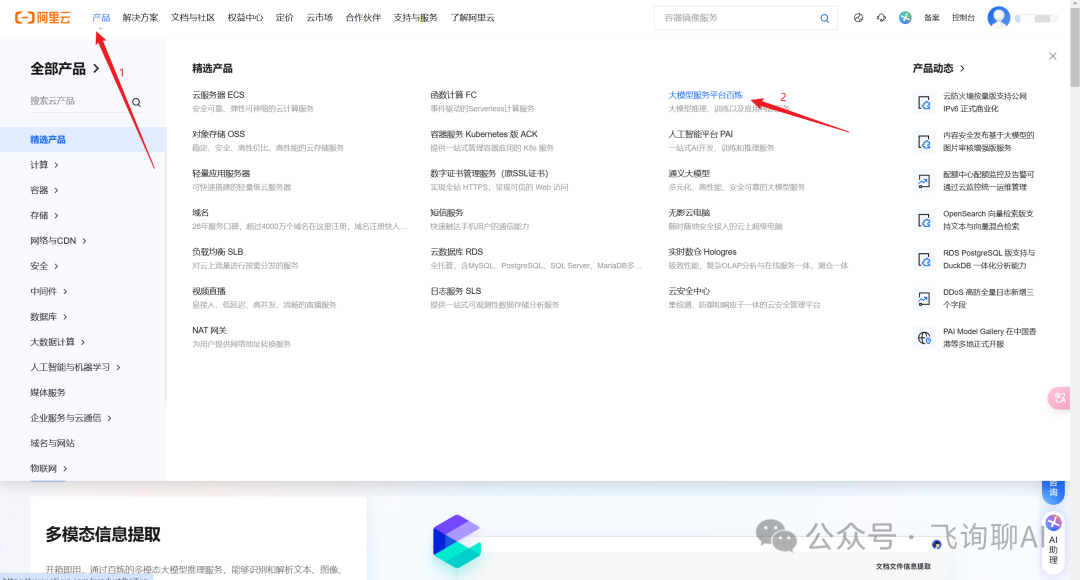Open the 解决方案 menu

pyautogui.click(x=141, y=18)
